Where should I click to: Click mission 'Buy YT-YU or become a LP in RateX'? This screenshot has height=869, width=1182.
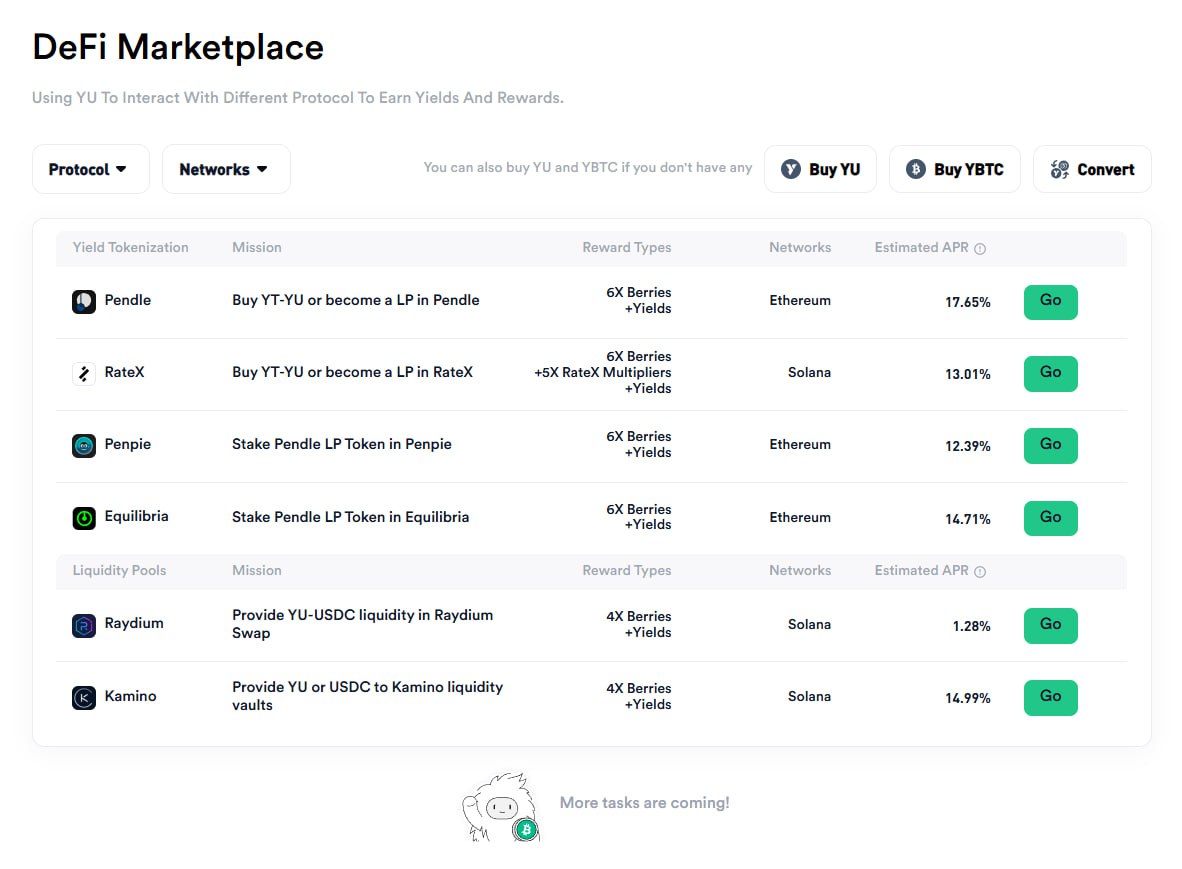click(x=352, y=372)
